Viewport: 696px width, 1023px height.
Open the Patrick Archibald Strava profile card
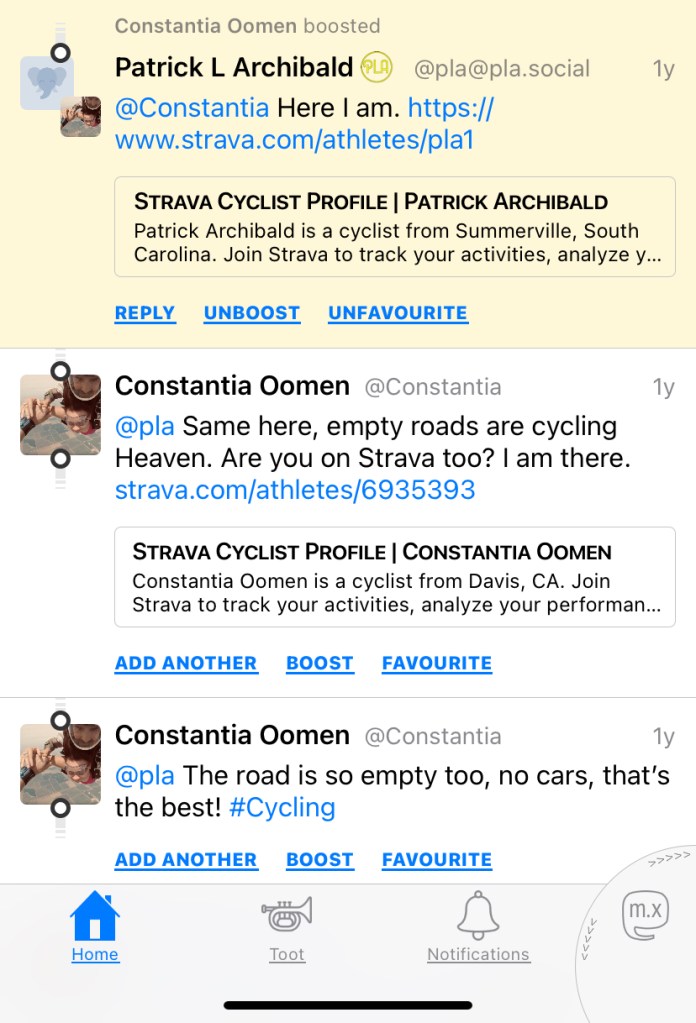(395, 227)
